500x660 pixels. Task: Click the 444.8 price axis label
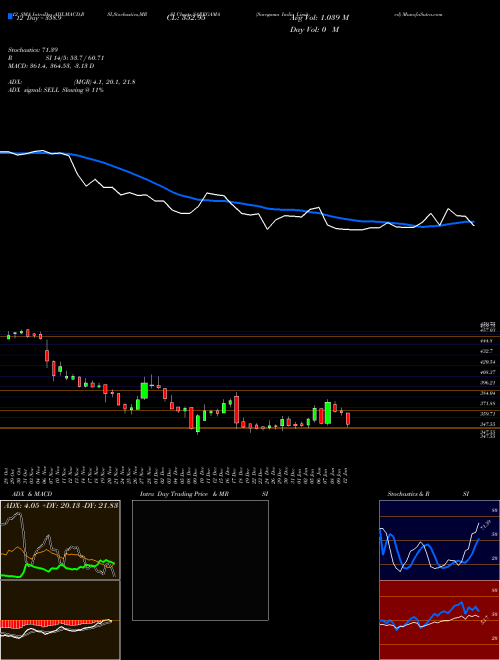pyautogui.click(x=487, y=341)
